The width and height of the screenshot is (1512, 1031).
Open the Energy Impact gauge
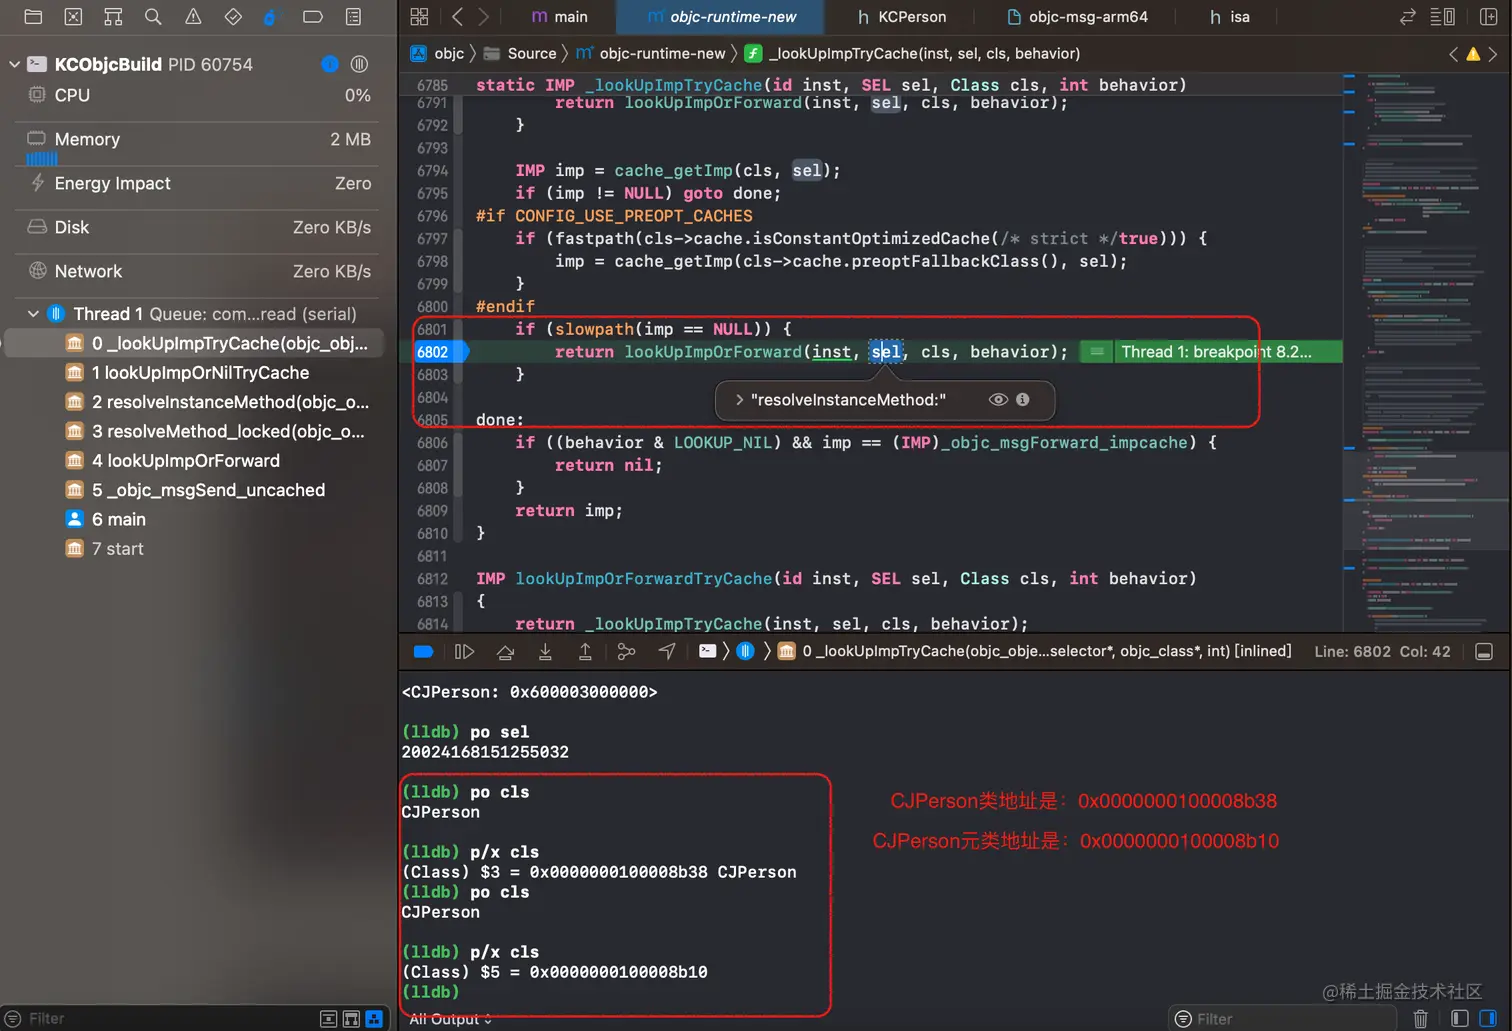coord(198,183)
